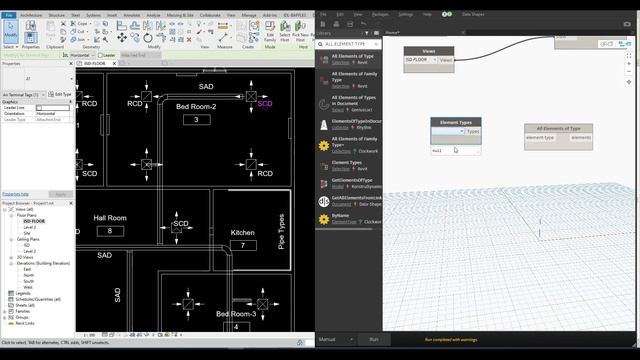This screenshot has width=640, height=360.
Task: Select Schedules/Quantities in Project Browser
Action: click(38, 299)
